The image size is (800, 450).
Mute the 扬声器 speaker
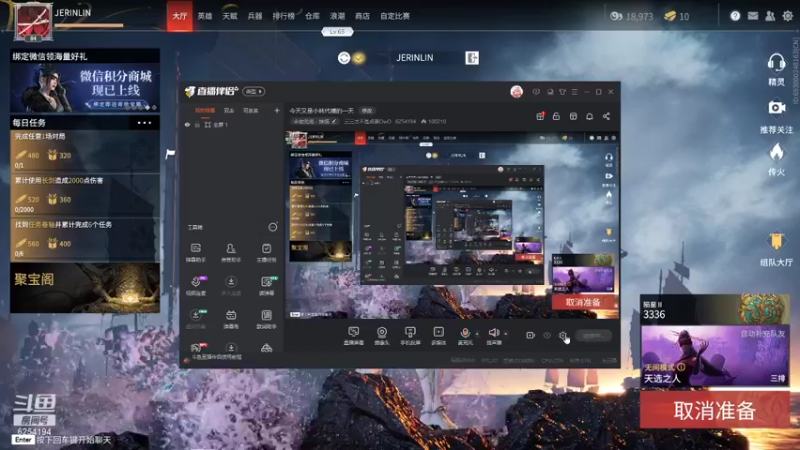[x=493, y=336]
